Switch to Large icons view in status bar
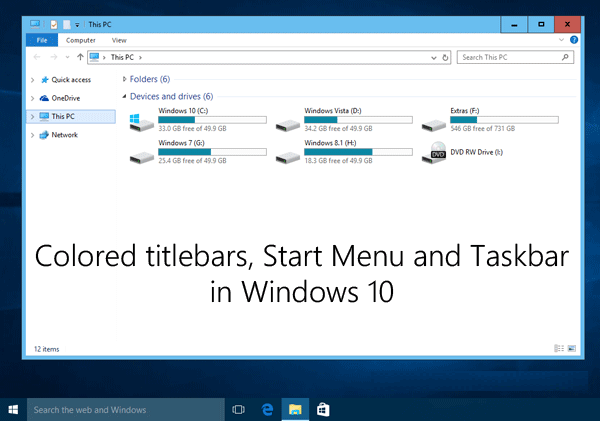The height and width of the screenshot is (421, 600). pyautogui.click(x=572, y=348)
